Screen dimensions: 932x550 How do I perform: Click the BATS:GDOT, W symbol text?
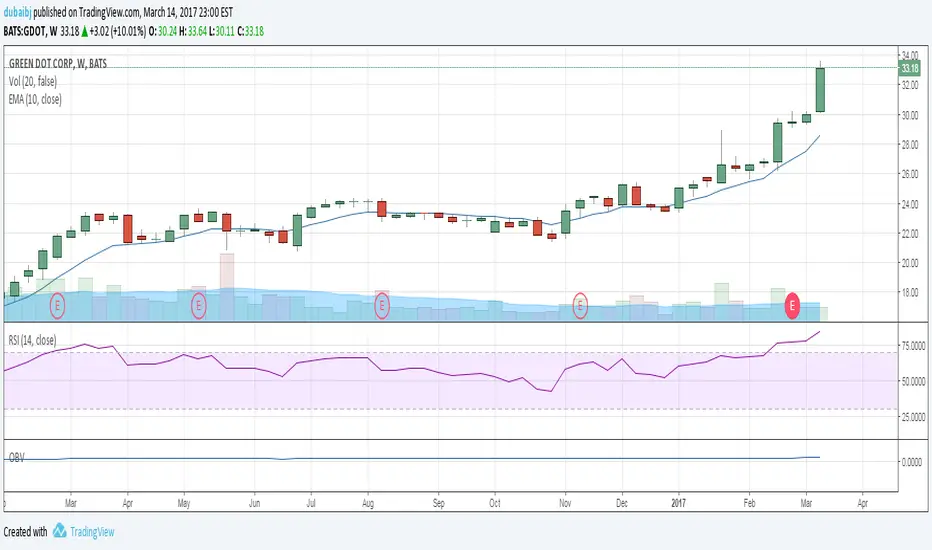coord(30,32)
